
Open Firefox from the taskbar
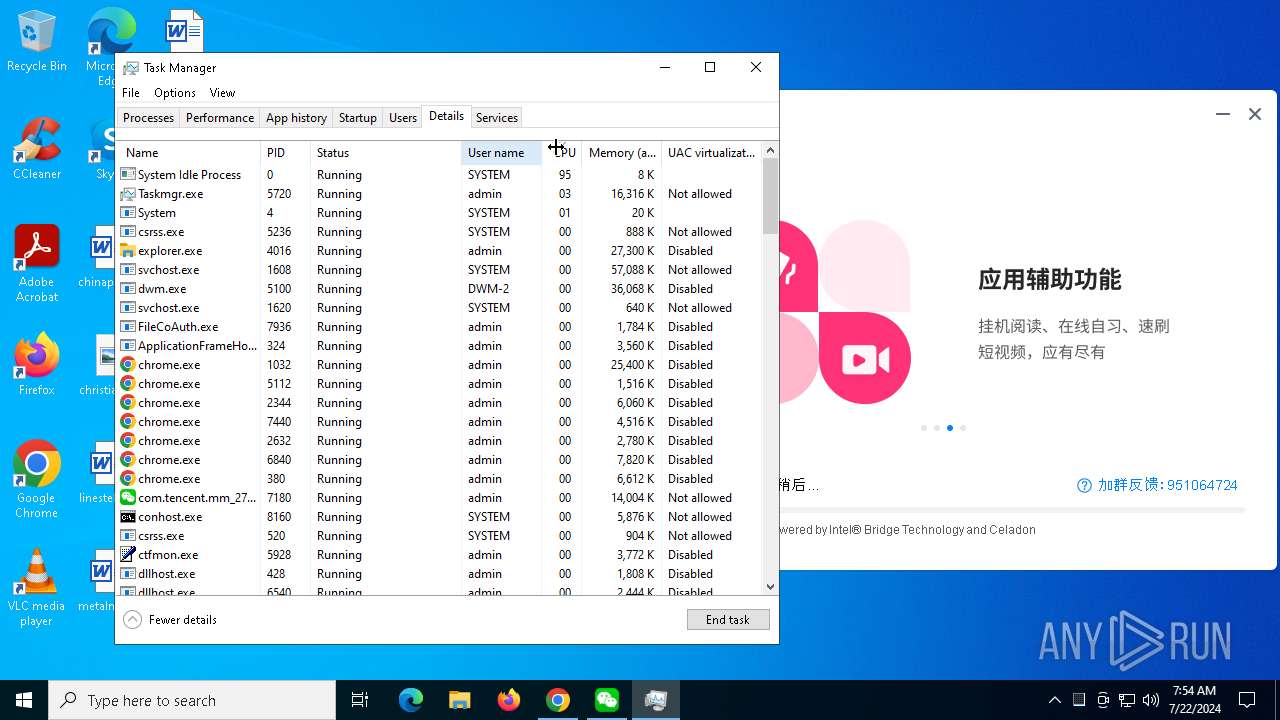coord(508,700)
